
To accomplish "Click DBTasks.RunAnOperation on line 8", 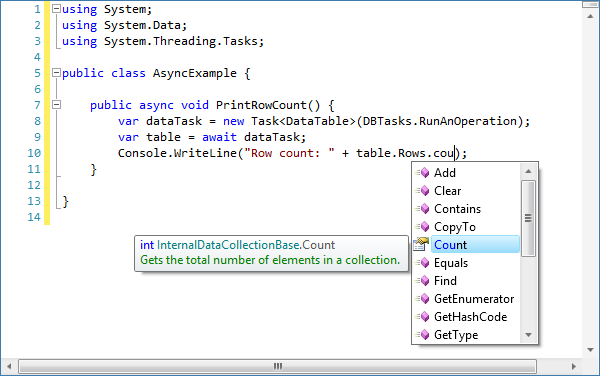I will [x=440, y=121].
